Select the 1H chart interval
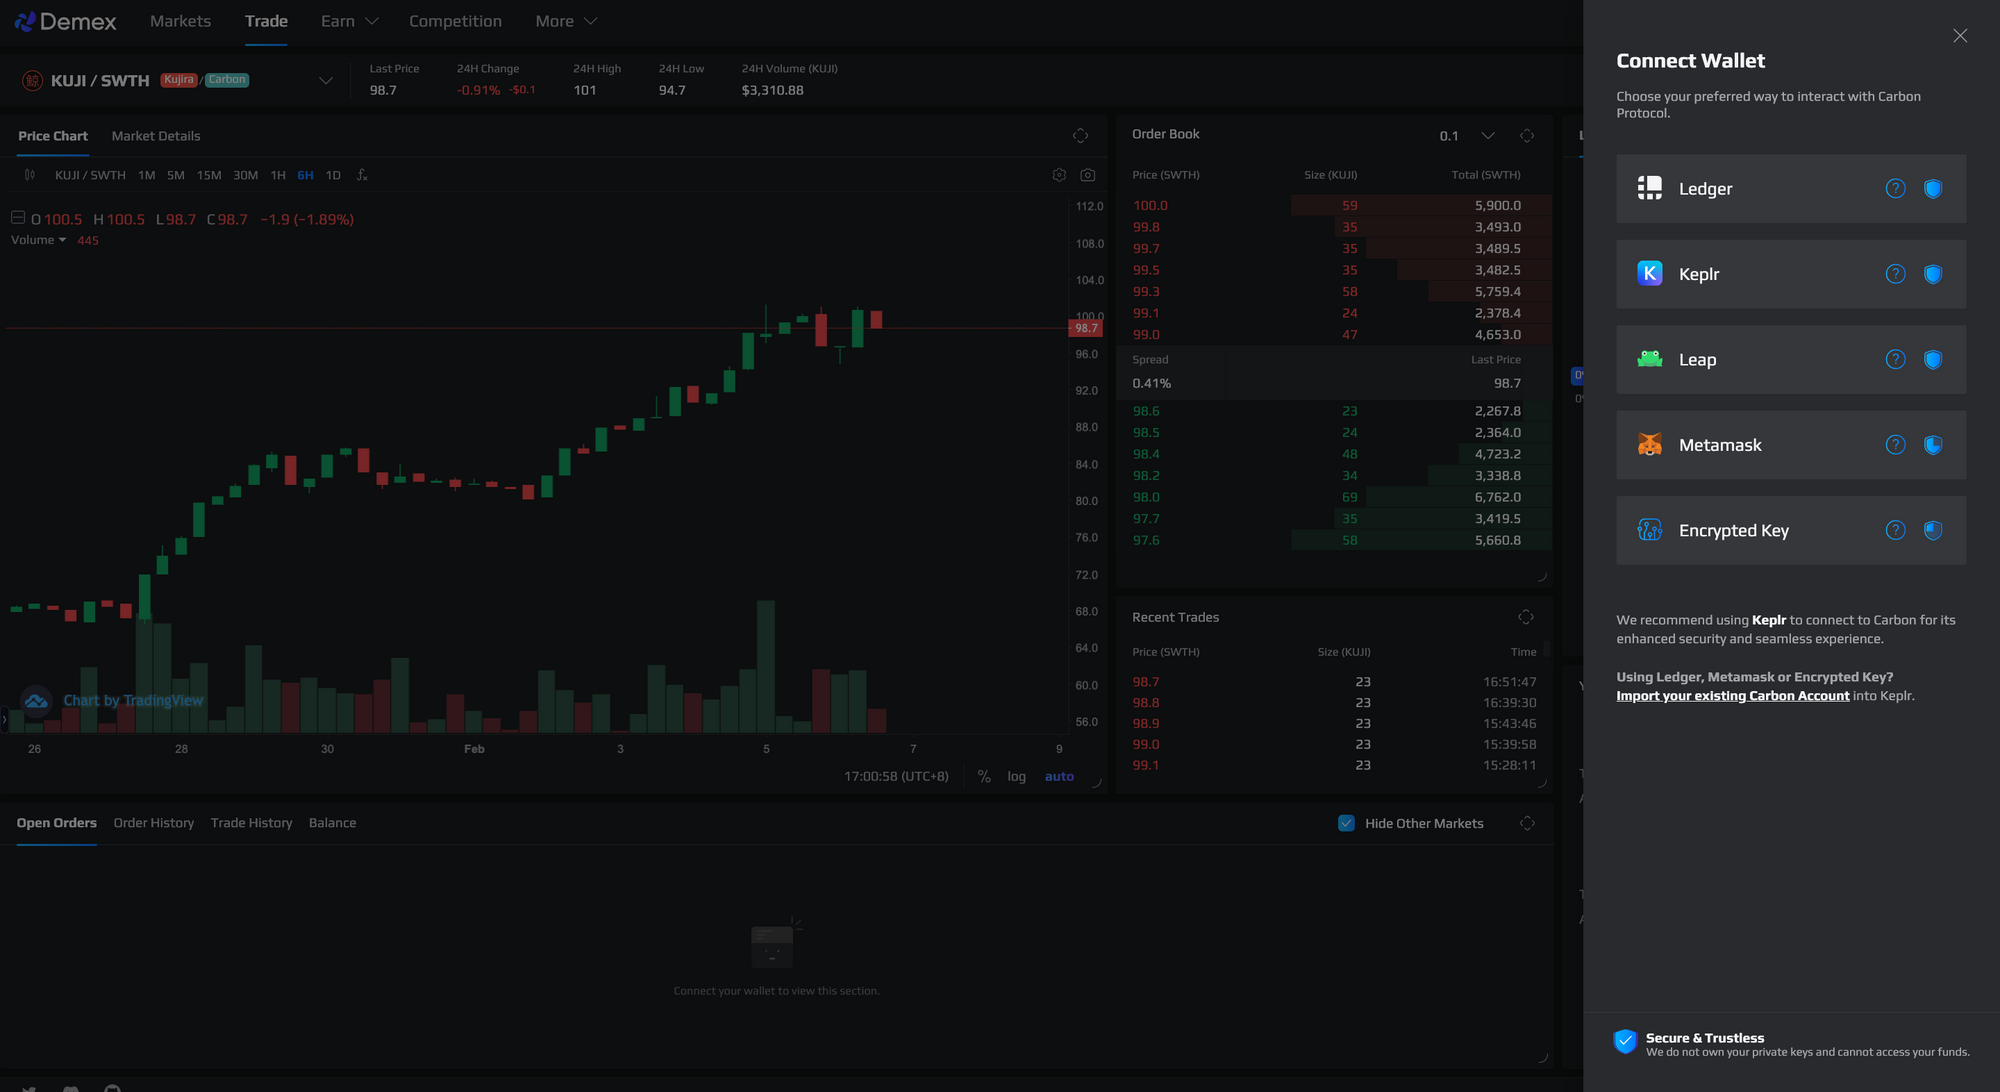 (278, 175)
